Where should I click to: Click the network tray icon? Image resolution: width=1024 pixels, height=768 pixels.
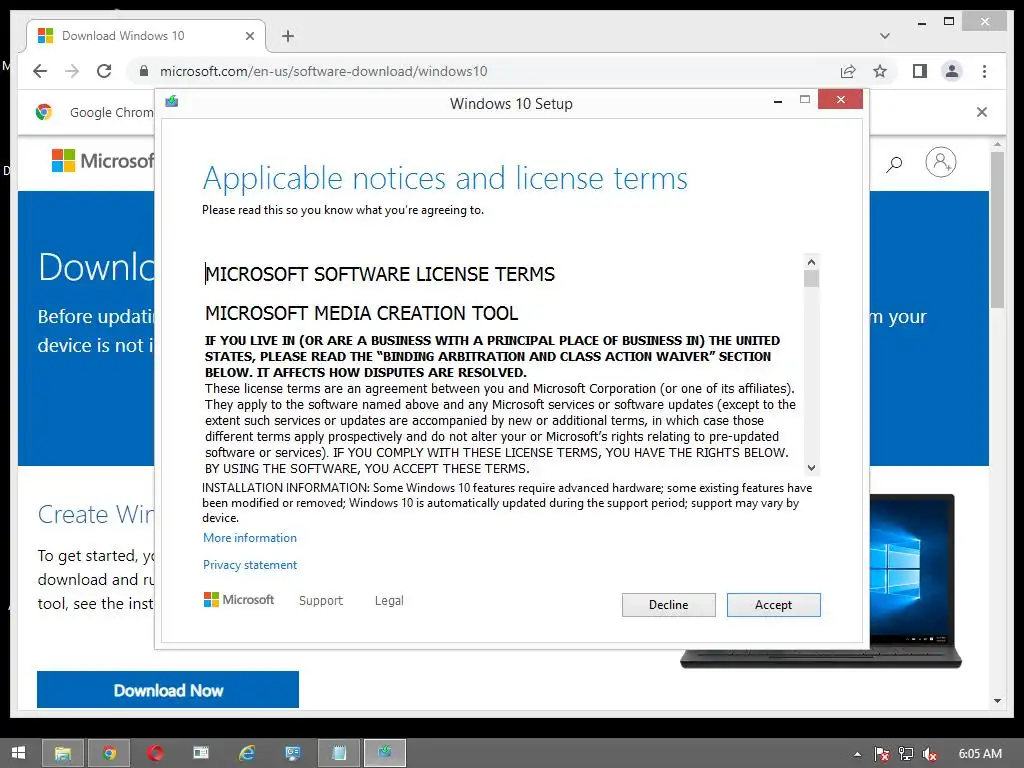tap(906, 754)
